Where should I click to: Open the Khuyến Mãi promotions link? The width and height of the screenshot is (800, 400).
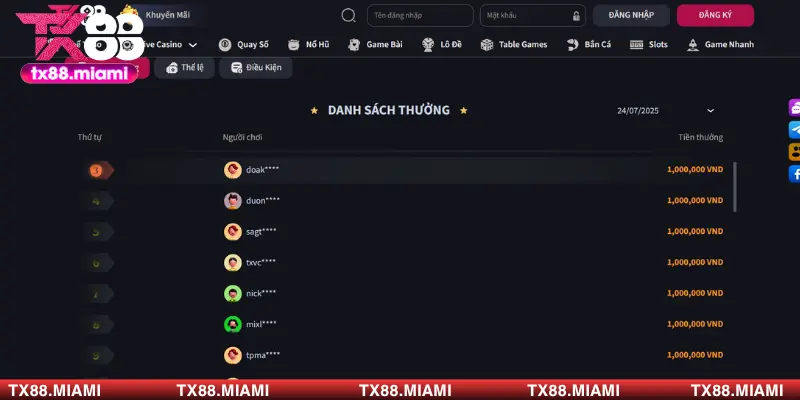(167, 15)
